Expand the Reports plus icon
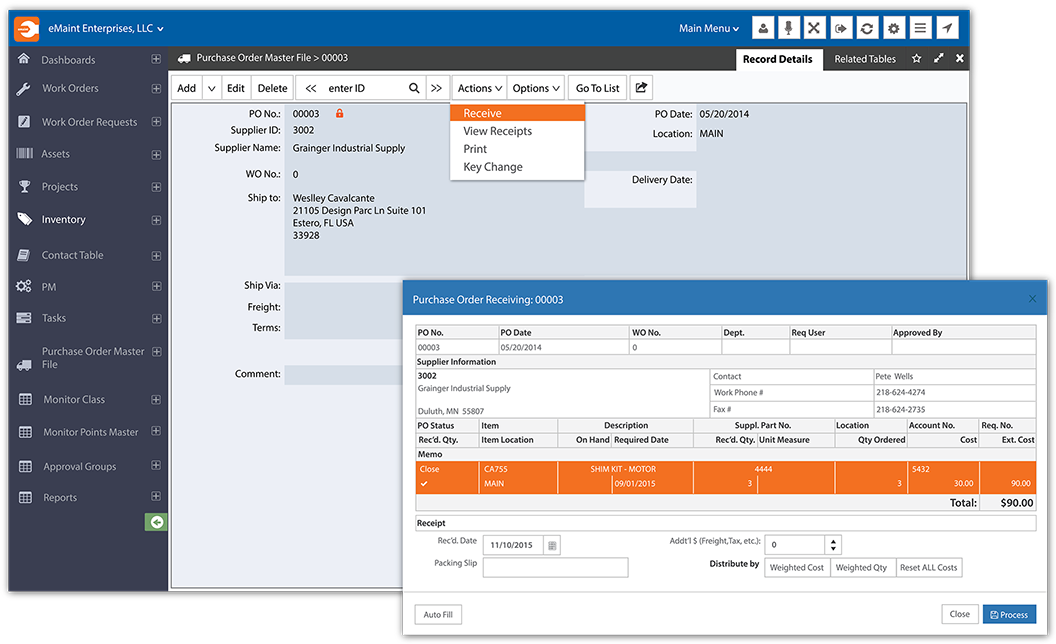 coord(156,496)
